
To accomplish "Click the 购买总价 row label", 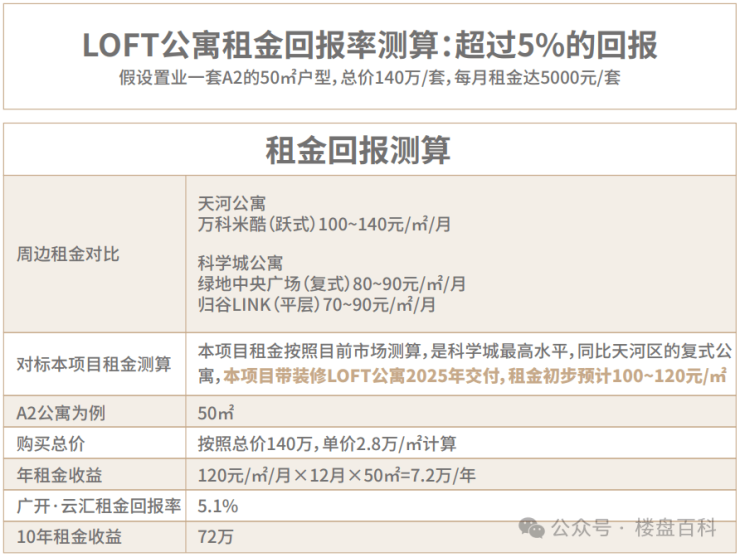I will pyautogui.click(x=51, y=443).
